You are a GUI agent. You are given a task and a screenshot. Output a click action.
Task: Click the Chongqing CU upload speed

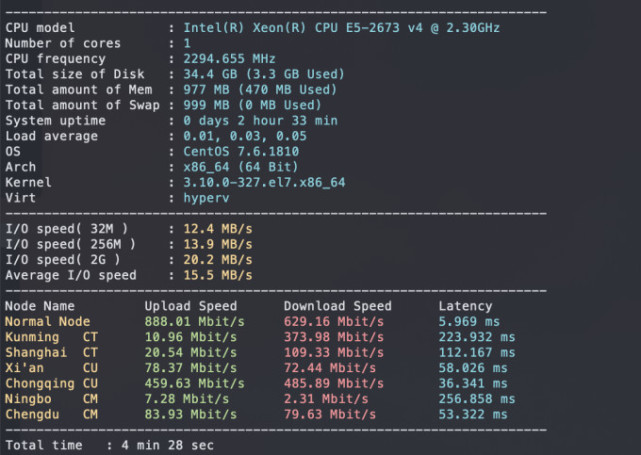tap(194, 383)
